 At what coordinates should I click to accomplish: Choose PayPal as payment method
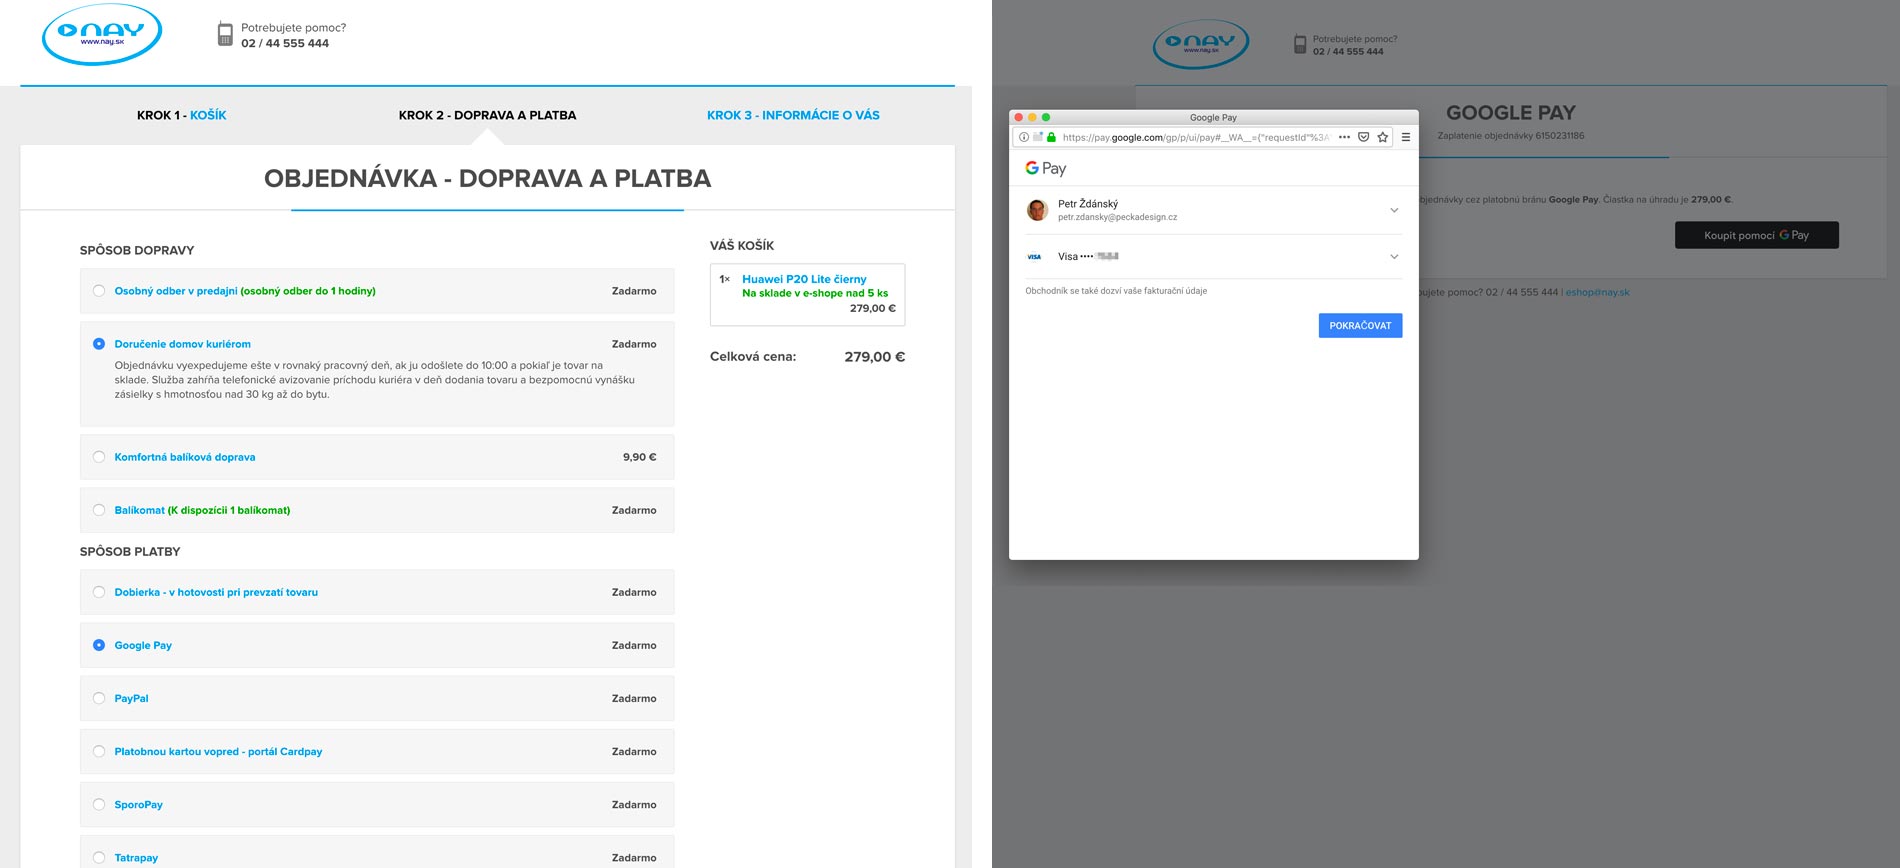click(99, 698)
